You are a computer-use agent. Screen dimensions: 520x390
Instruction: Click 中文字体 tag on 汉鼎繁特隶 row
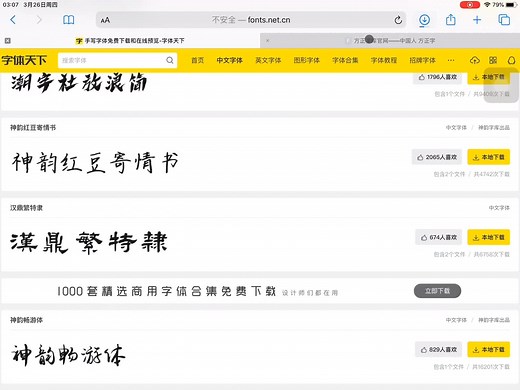(499, 208)
